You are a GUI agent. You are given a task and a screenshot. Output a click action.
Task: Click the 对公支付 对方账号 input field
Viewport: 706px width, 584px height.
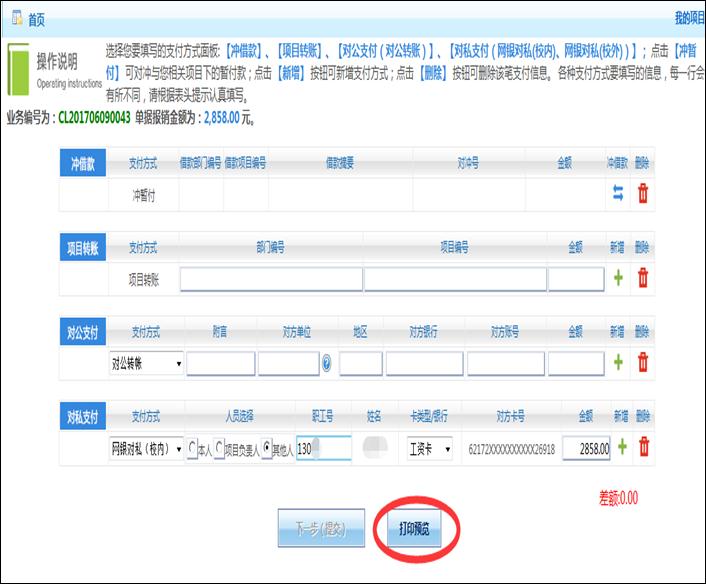[x=506, y=363]
